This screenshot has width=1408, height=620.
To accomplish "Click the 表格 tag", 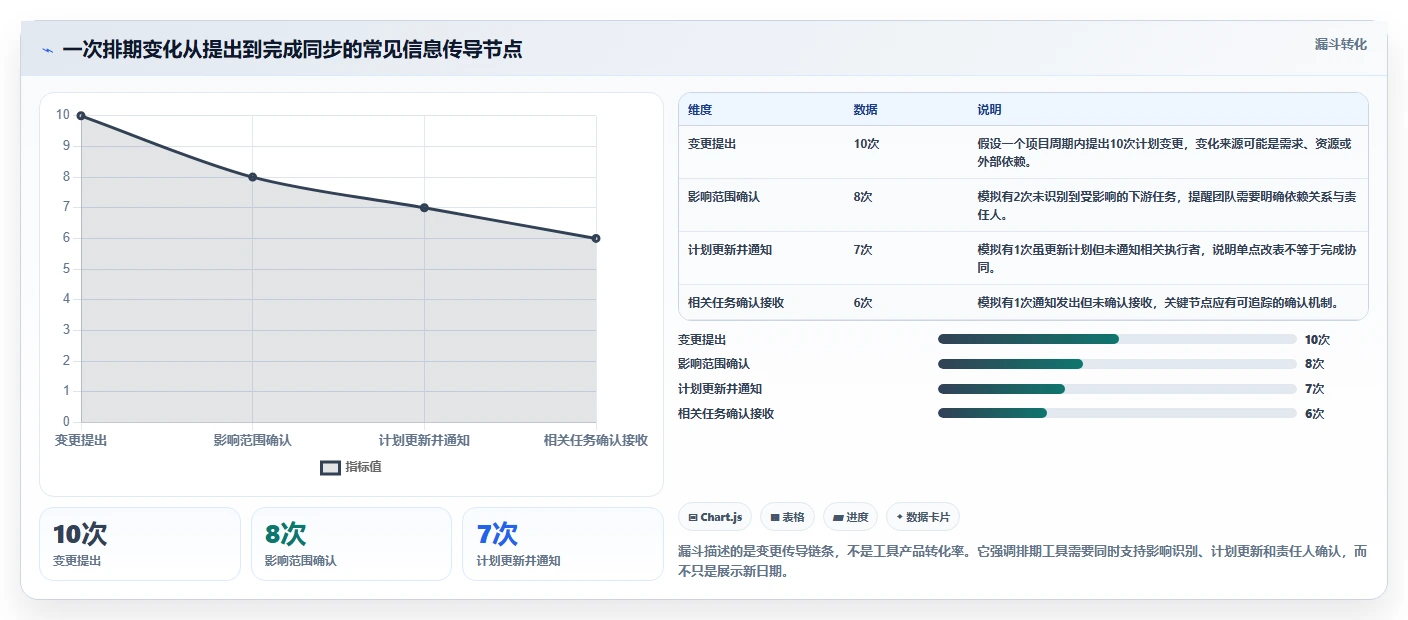I will click(x=787, y=517).
